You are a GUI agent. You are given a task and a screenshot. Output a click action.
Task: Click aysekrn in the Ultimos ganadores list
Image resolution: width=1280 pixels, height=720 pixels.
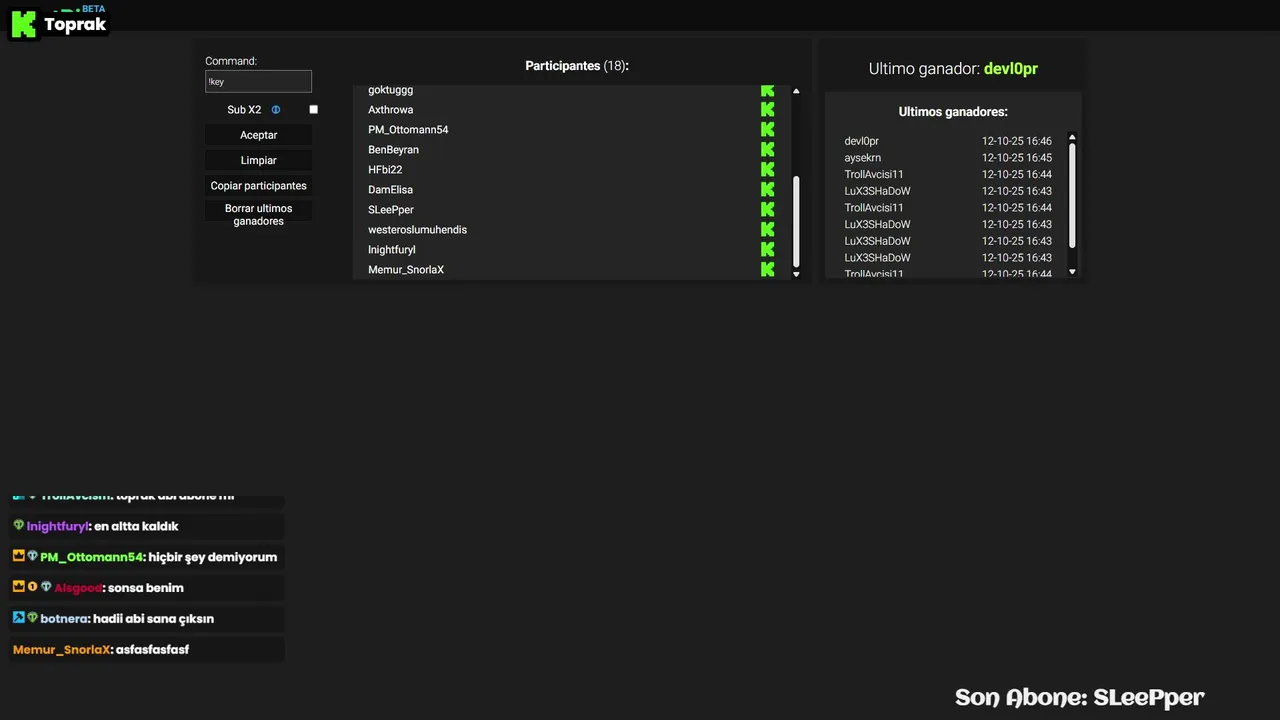coord(862,158)
